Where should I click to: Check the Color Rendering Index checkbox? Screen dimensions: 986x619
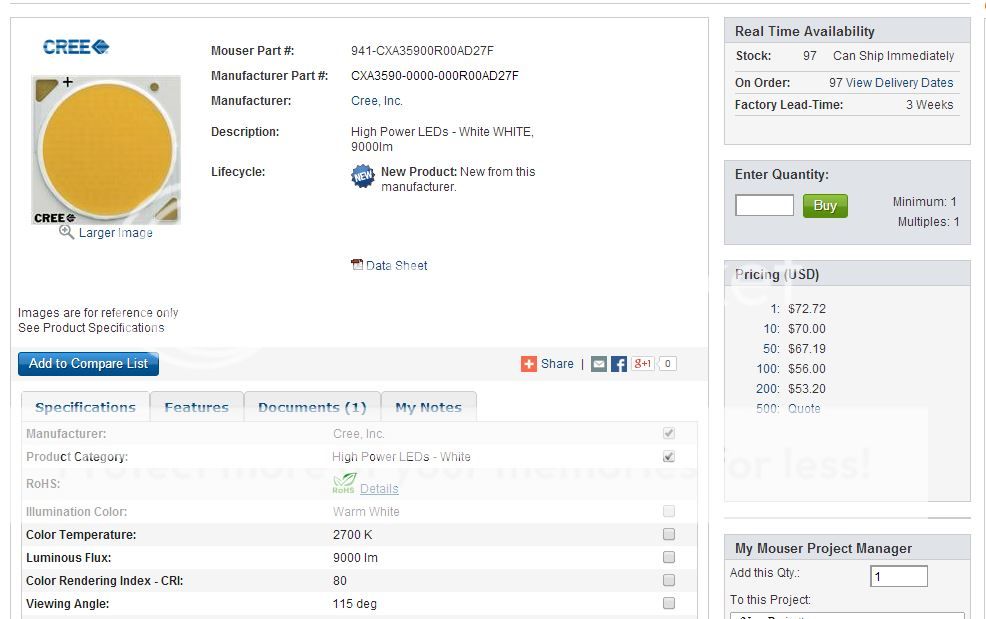[669, 580]
